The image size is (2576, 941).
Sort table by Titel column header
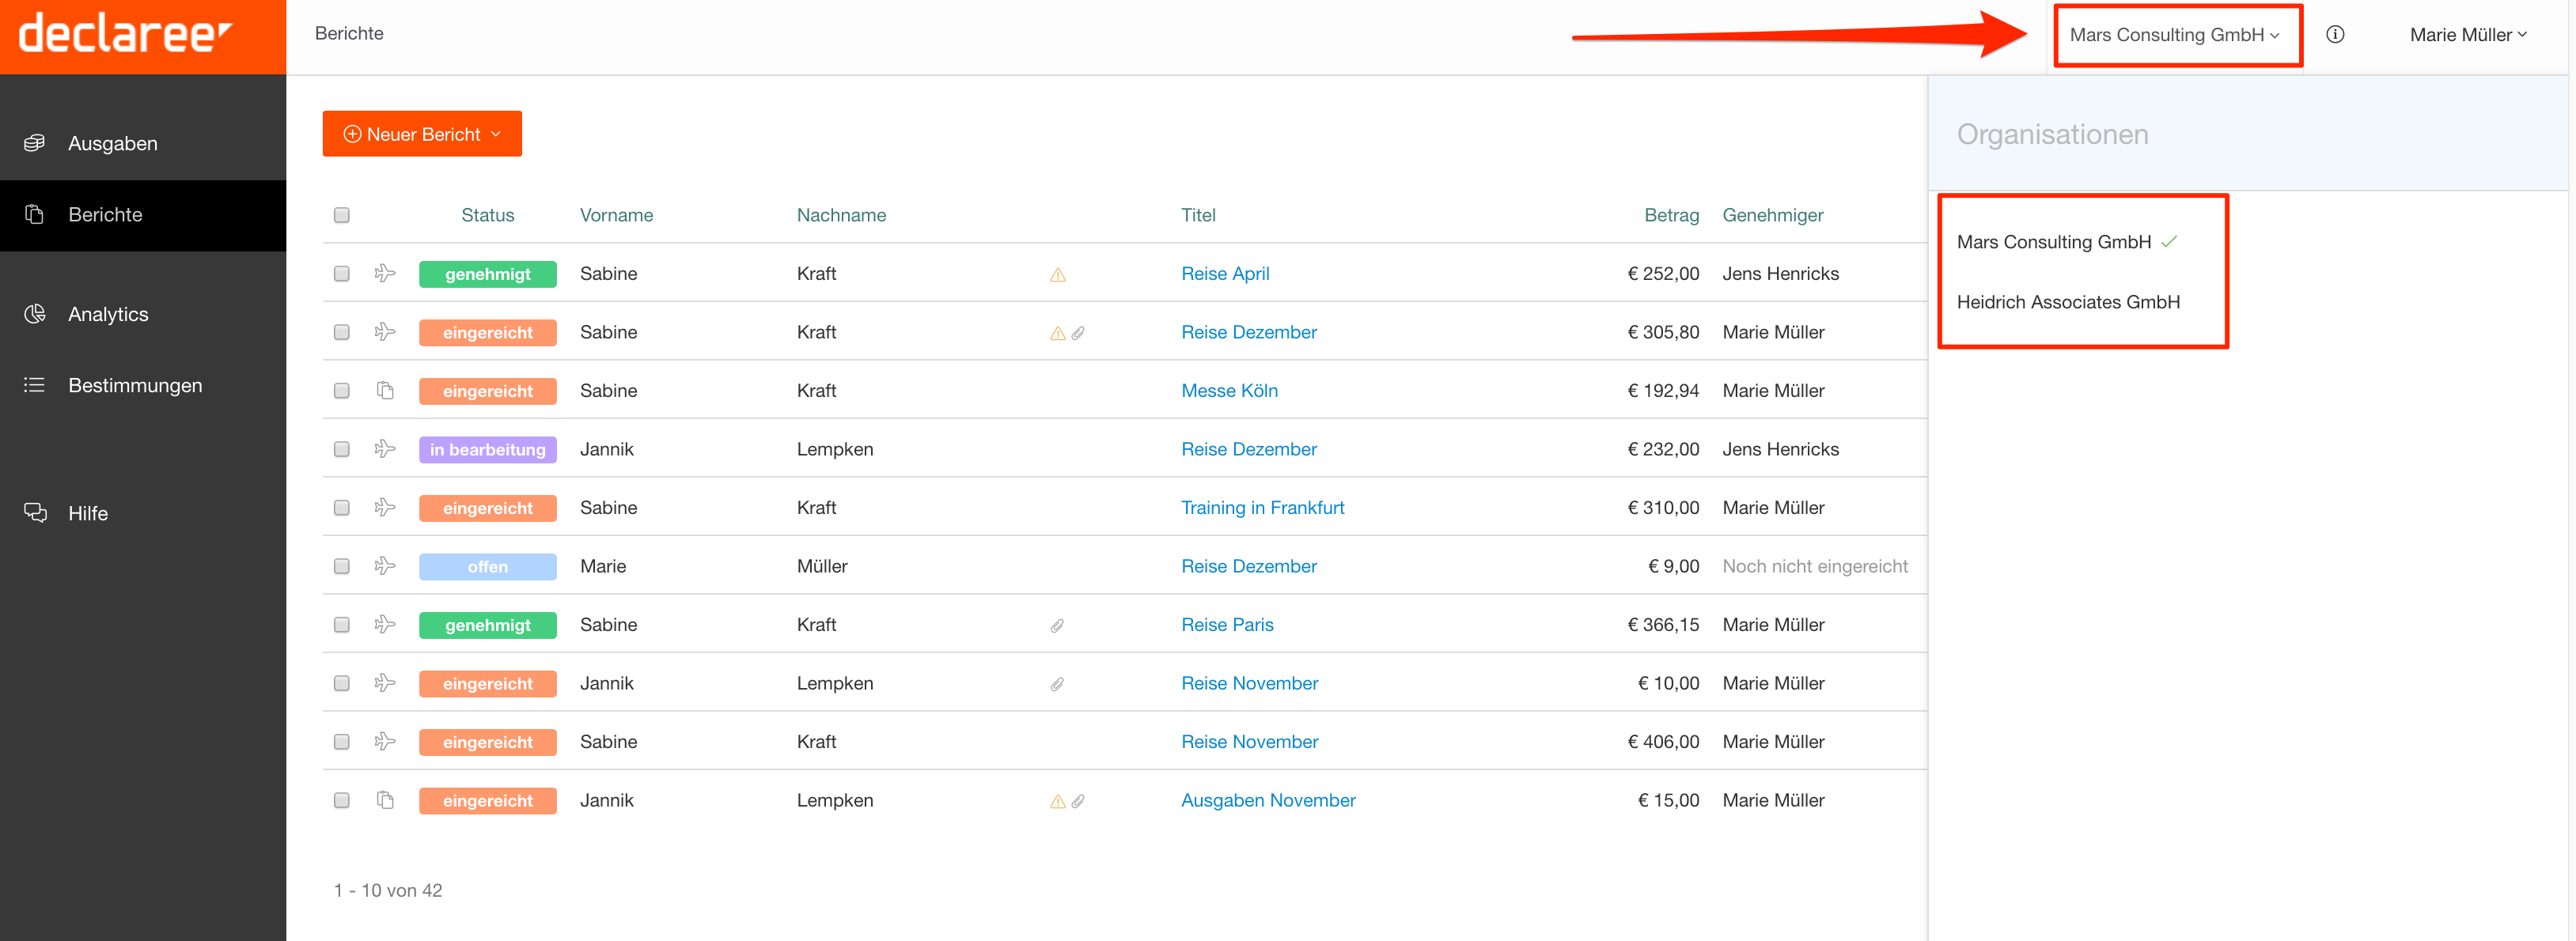[x=1198, y=215]
